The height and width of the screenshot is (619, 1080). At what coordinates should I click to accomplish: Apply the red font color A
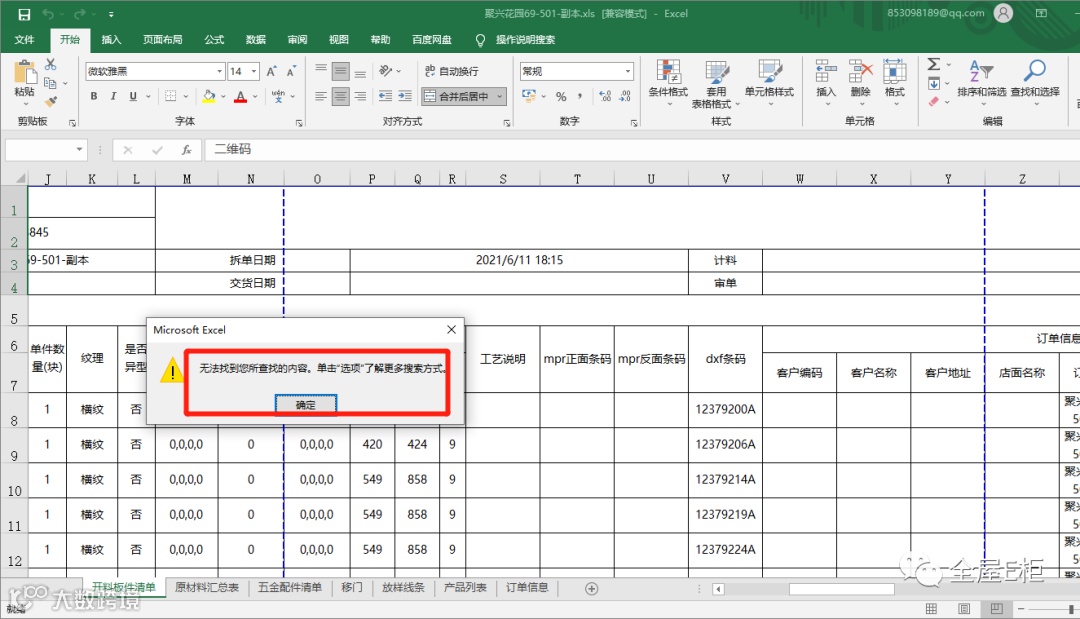240,96
